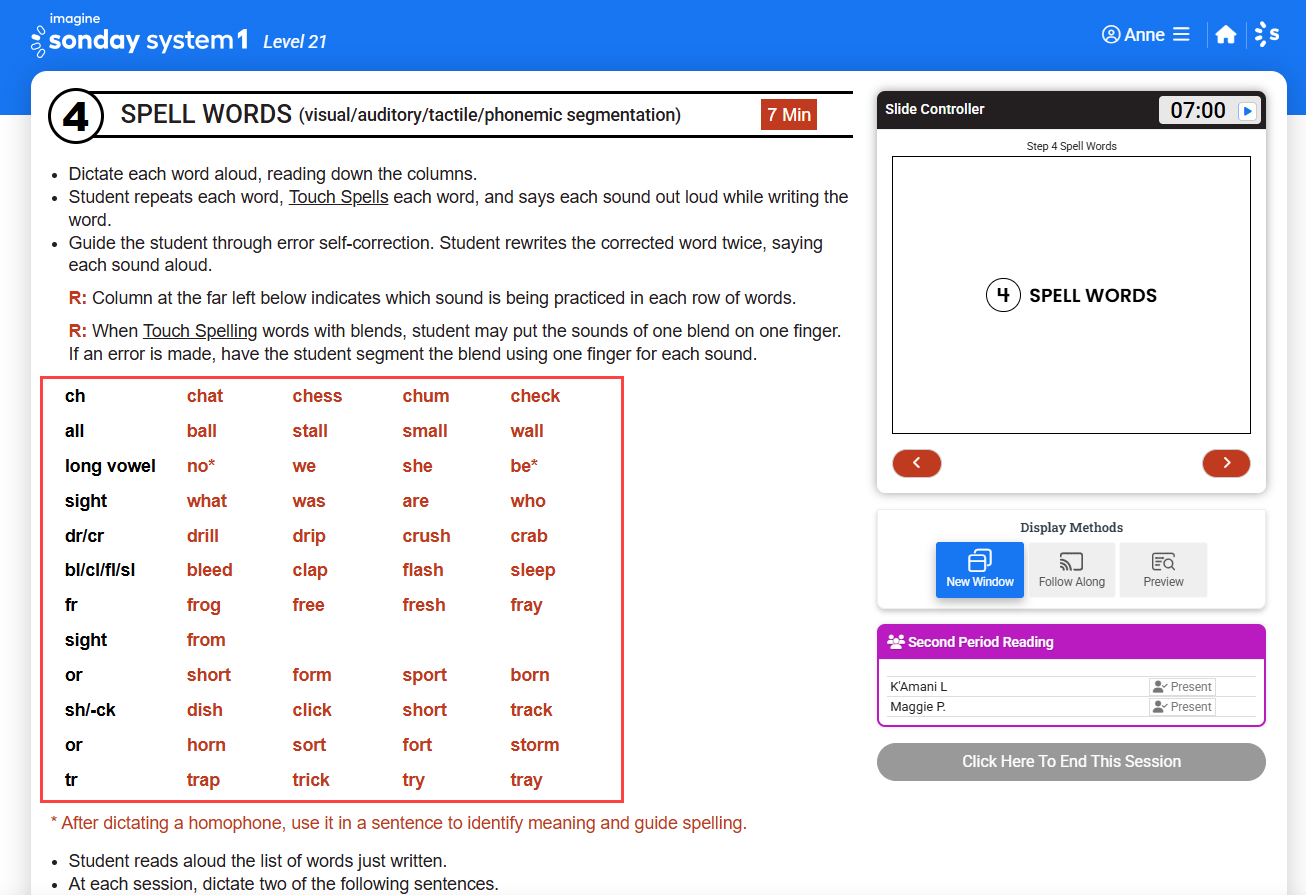Viewport: 1306px width, 895px height.
Task: Click the Sonday System 1 logo
Action: [139, 35]
